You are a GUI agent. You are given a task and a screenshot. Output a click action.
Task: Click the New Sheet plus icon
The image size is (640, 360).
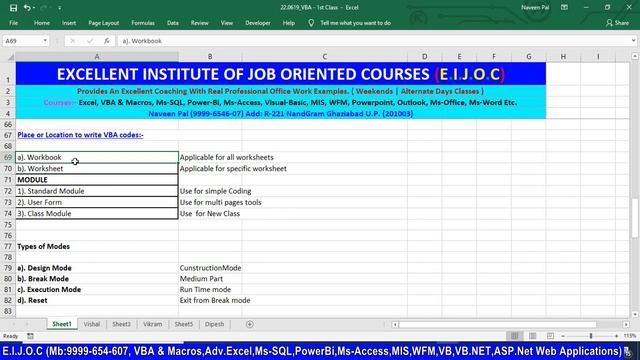tap(249, 324)
